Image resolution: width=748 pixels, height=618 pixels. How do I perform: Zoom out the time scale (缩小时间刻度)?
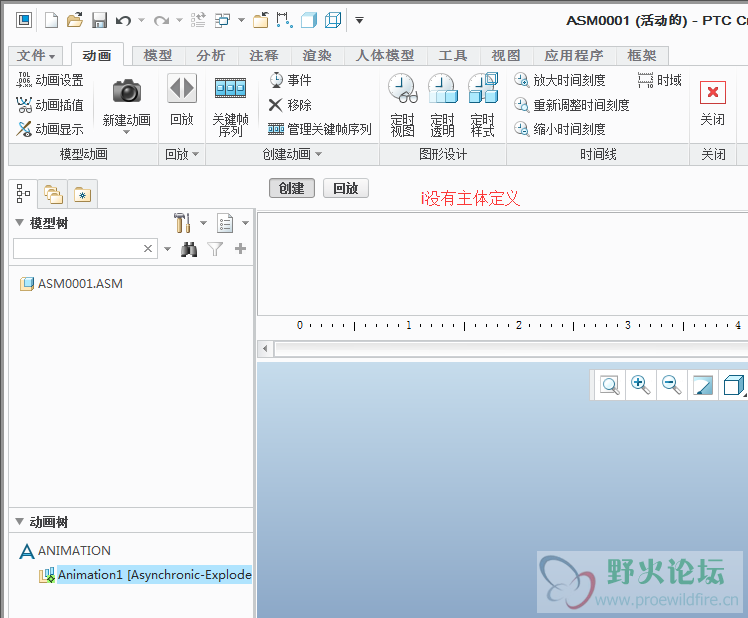click(x=560, y=129)
